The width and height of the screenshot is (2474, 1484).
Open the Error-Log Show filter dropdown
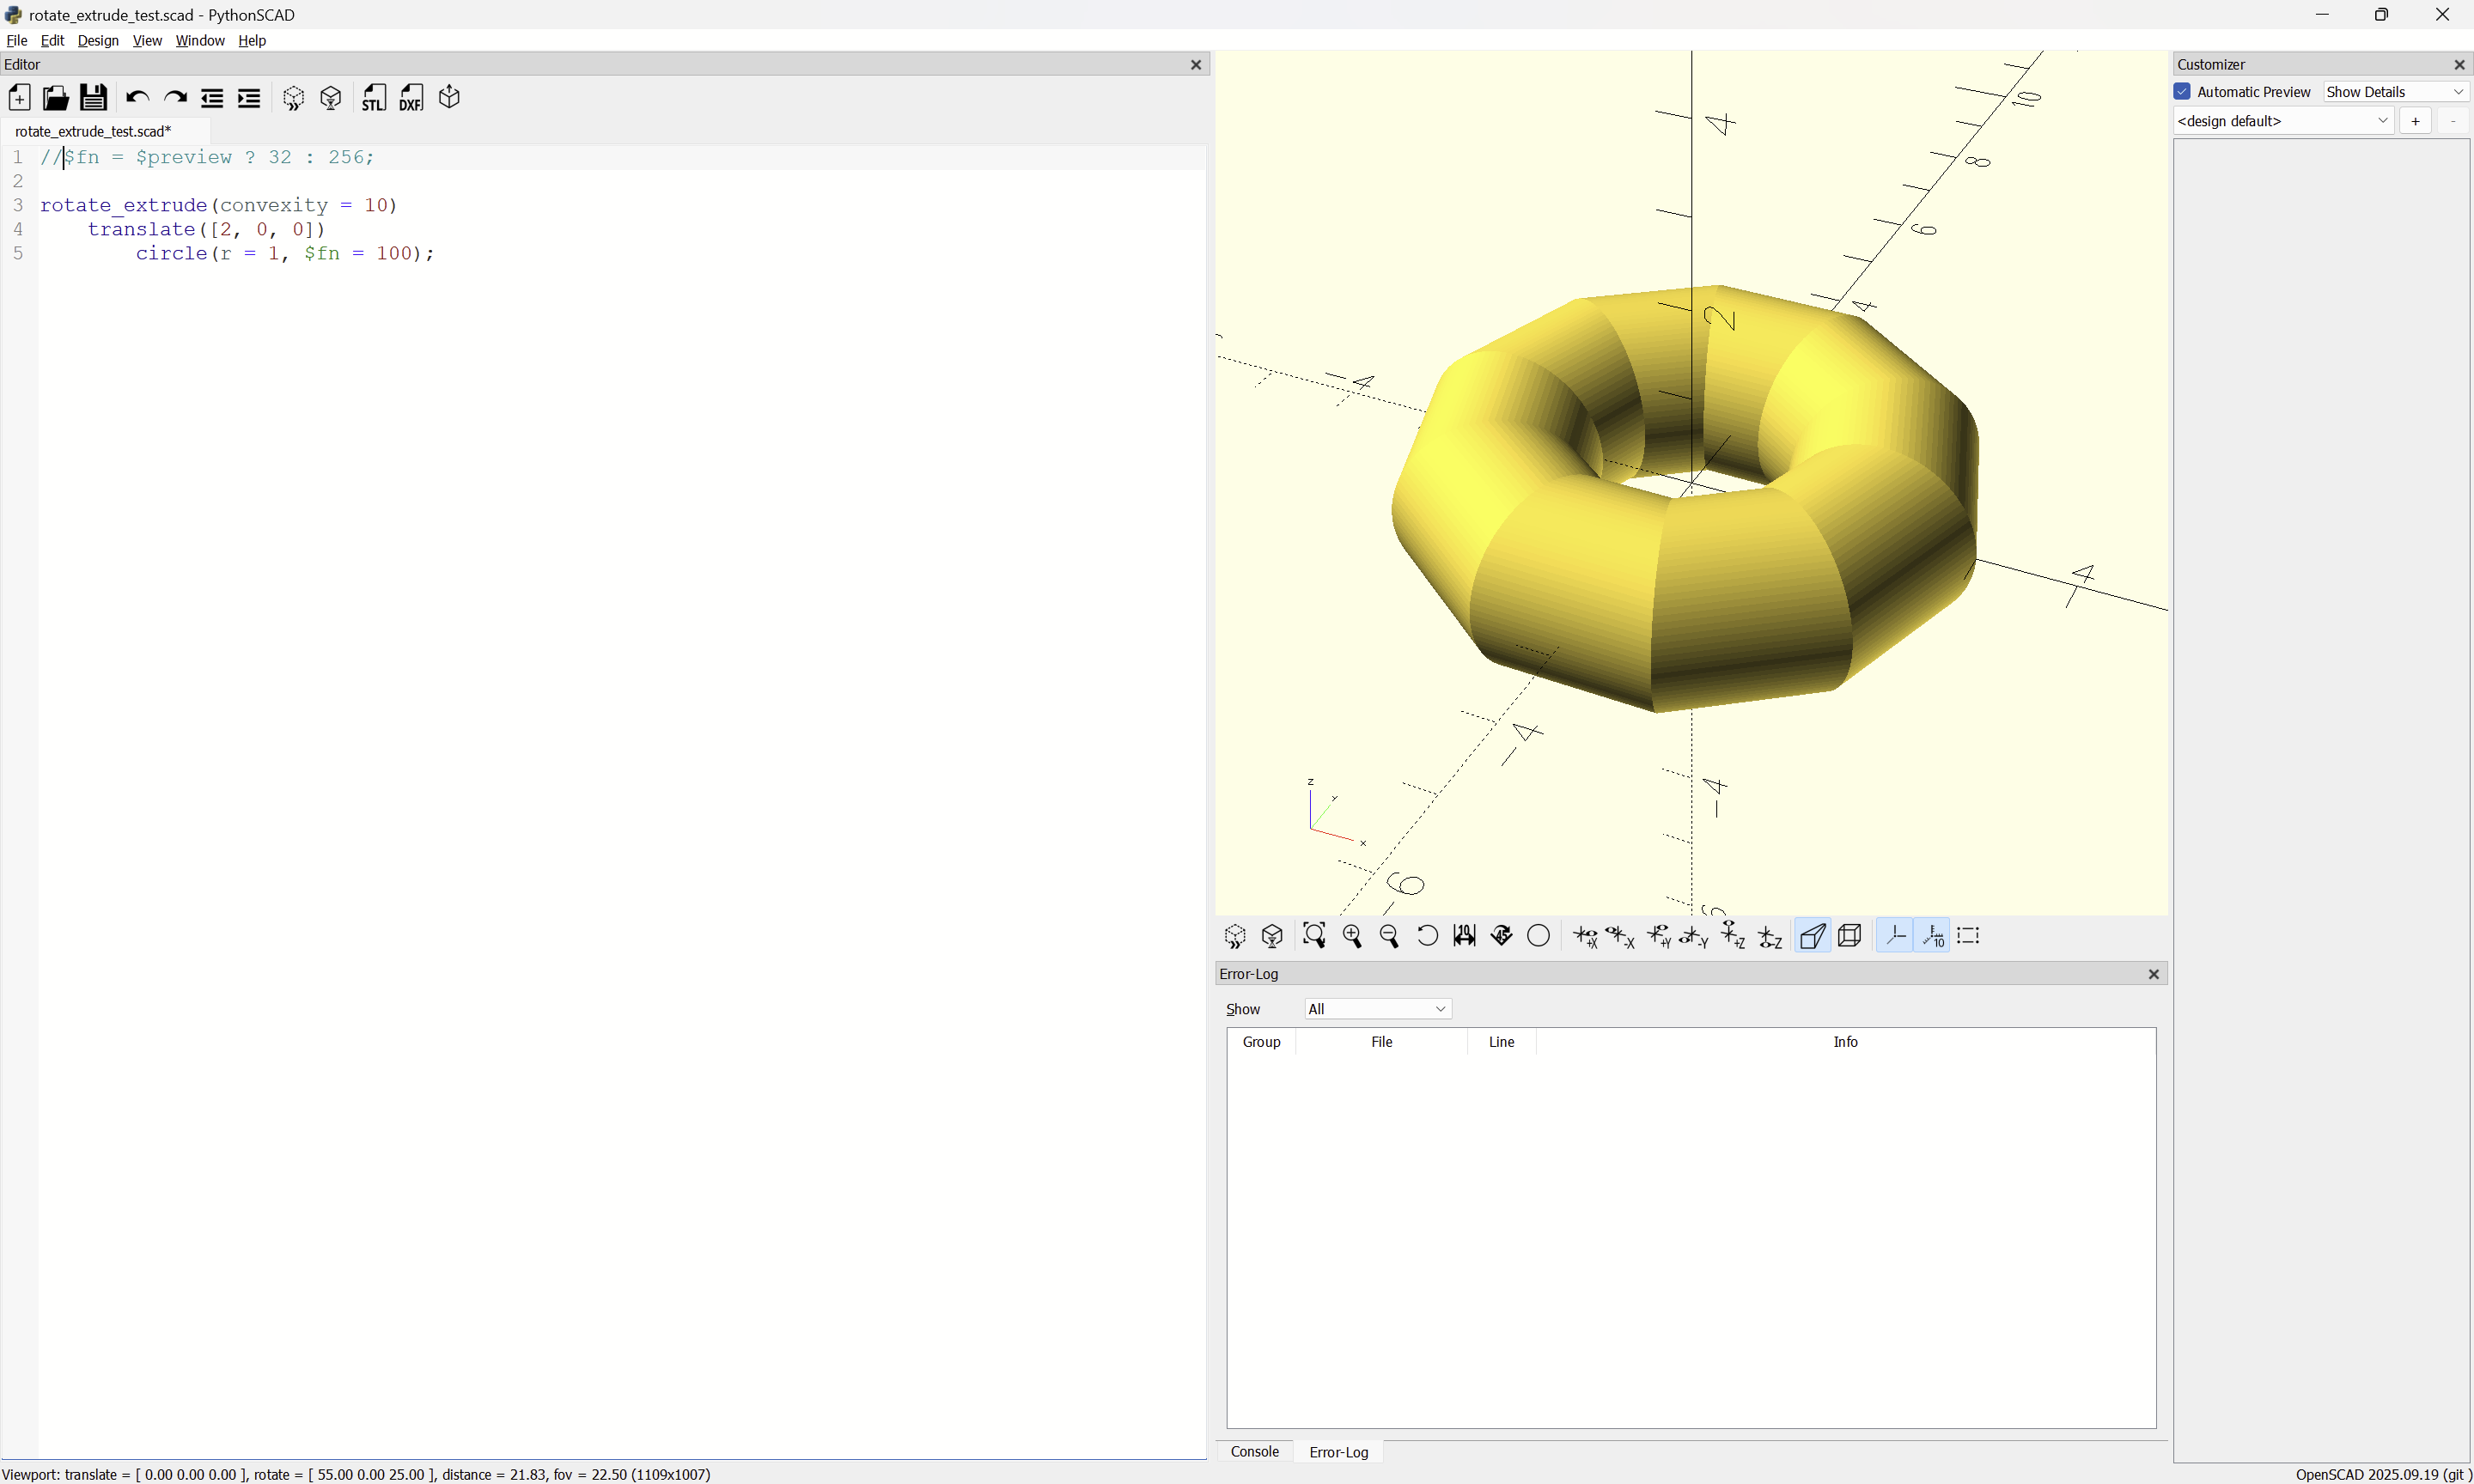1377,1009
